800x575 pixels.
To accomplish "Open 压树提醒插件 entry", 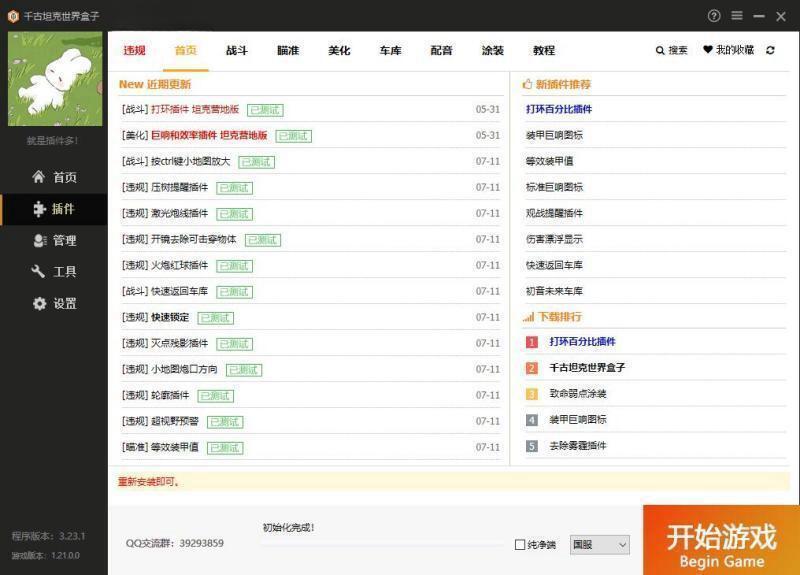I will coord(180,188).
